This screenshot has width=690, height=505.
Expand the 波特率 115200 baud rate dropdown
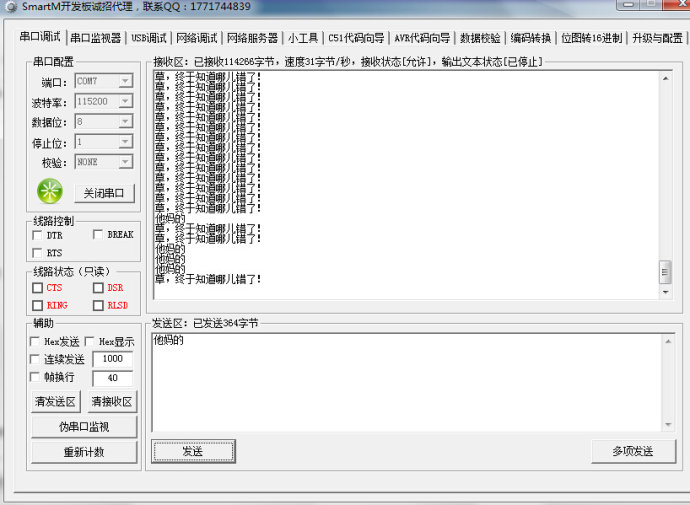tap(104, 101)
